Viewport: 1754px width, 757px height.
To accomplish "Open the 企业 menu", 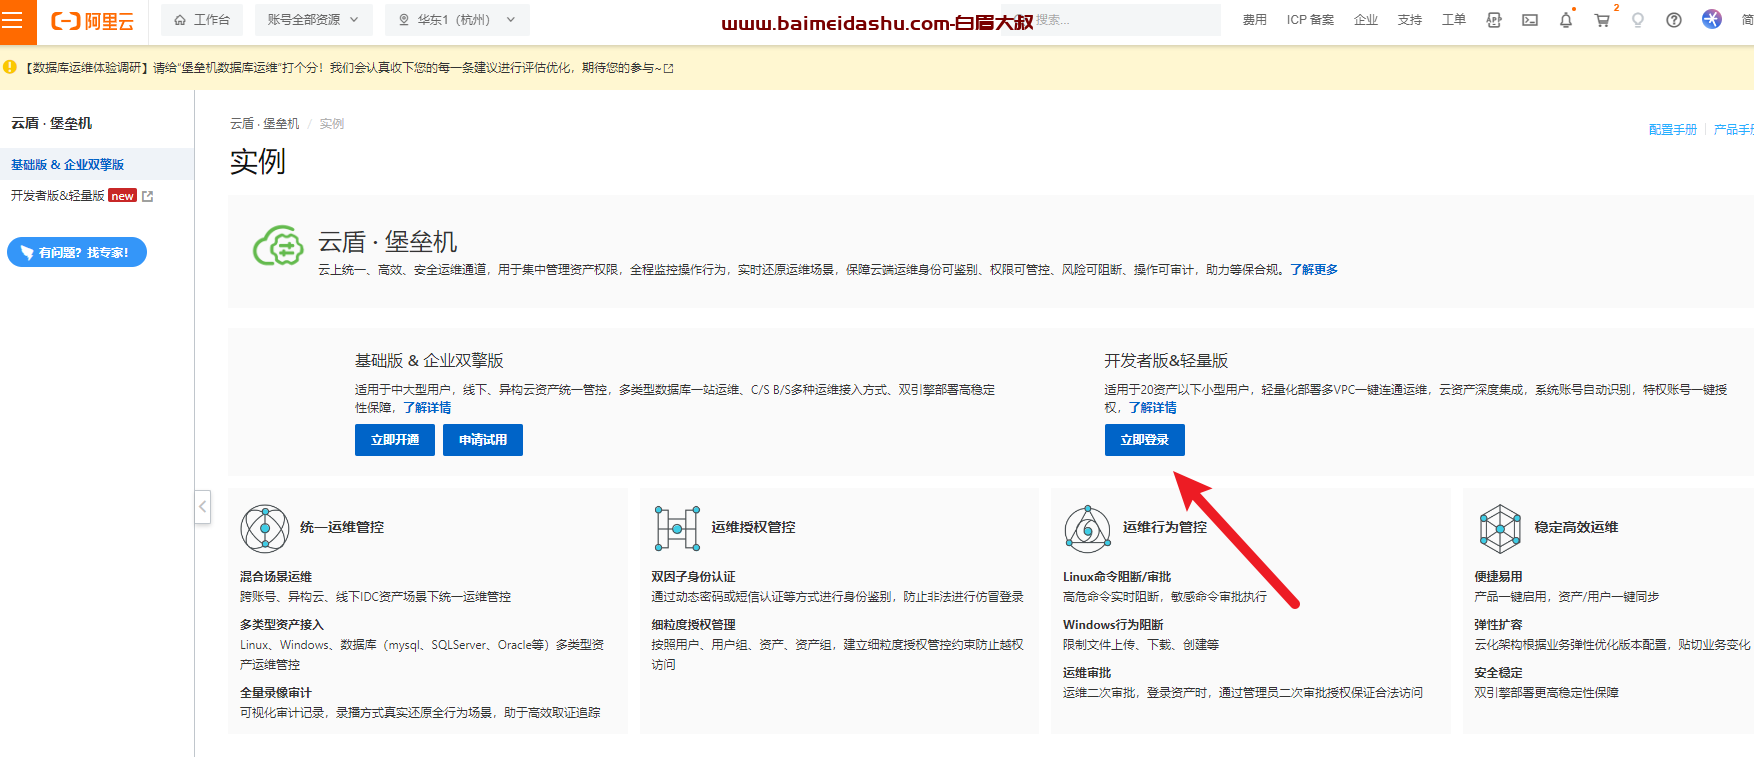I will click(1365, 20).
